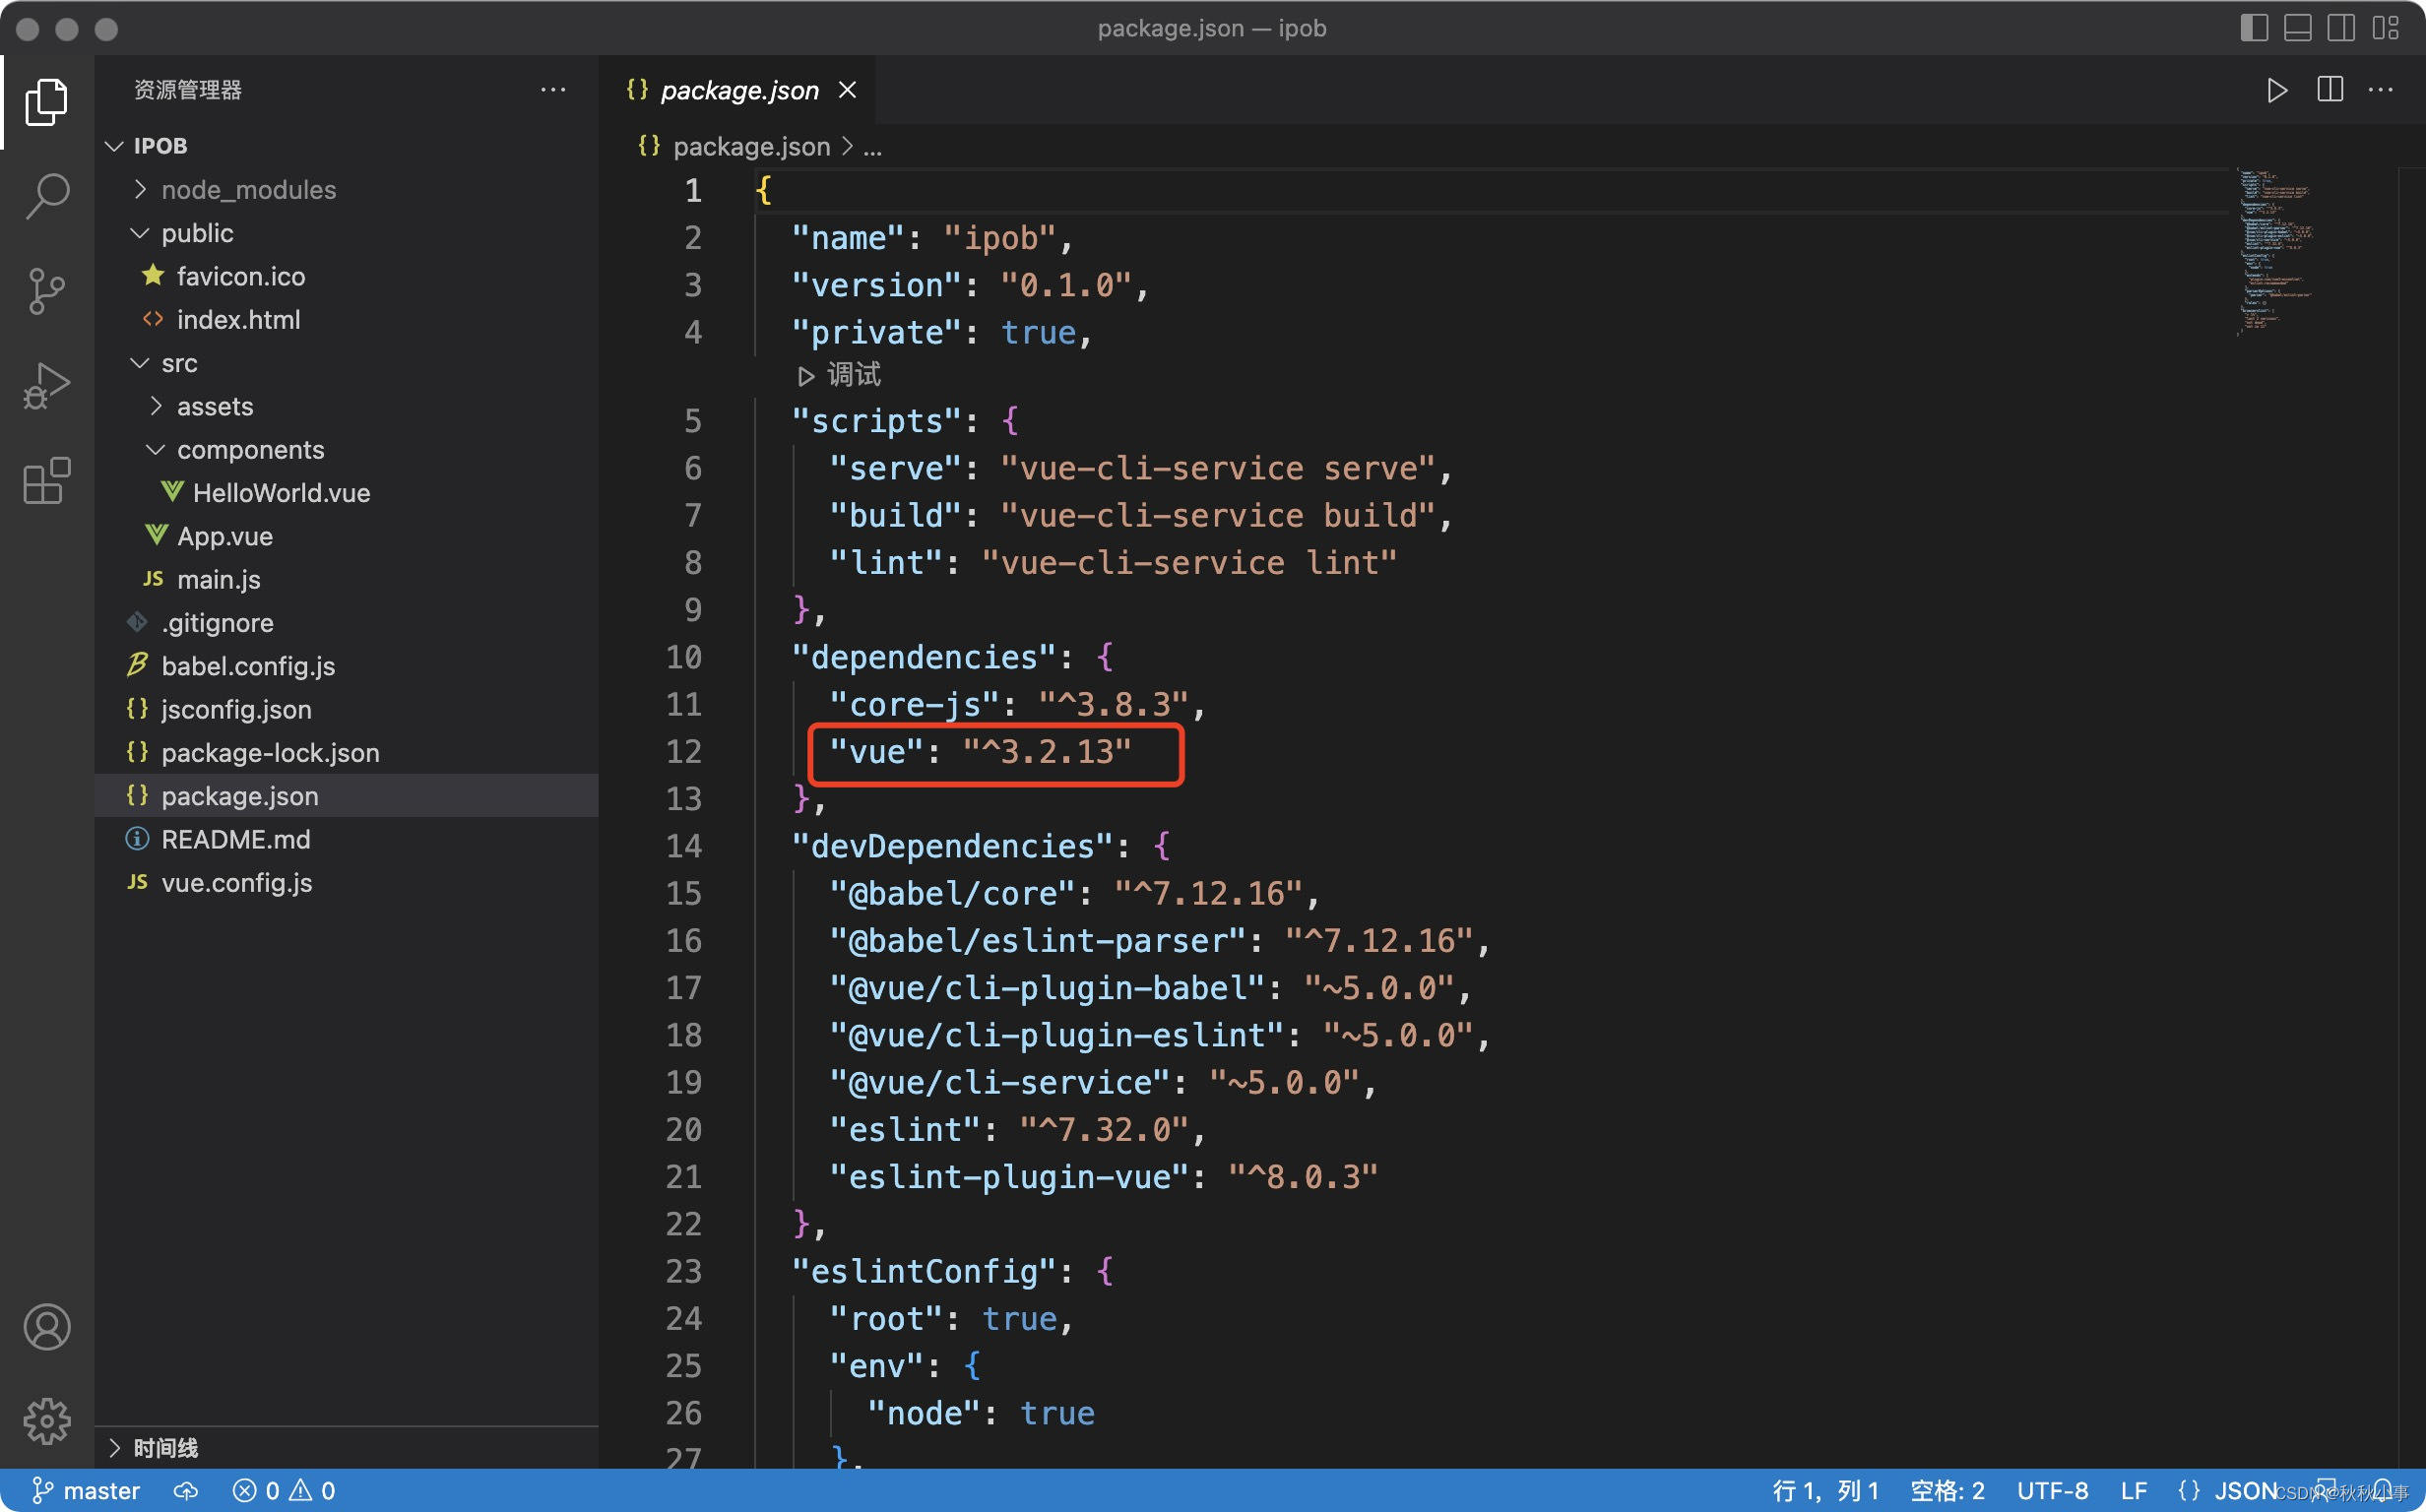Open the Accounts menu icon
2426x1512 pixels.
[x=47, y=1327]
